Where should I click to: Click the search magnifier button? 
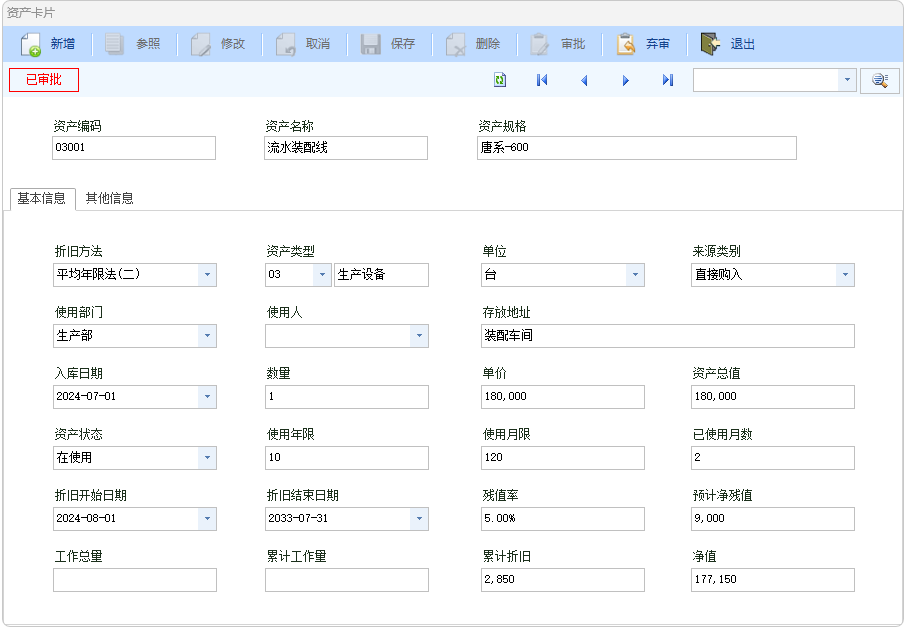(x=880, y=80)
